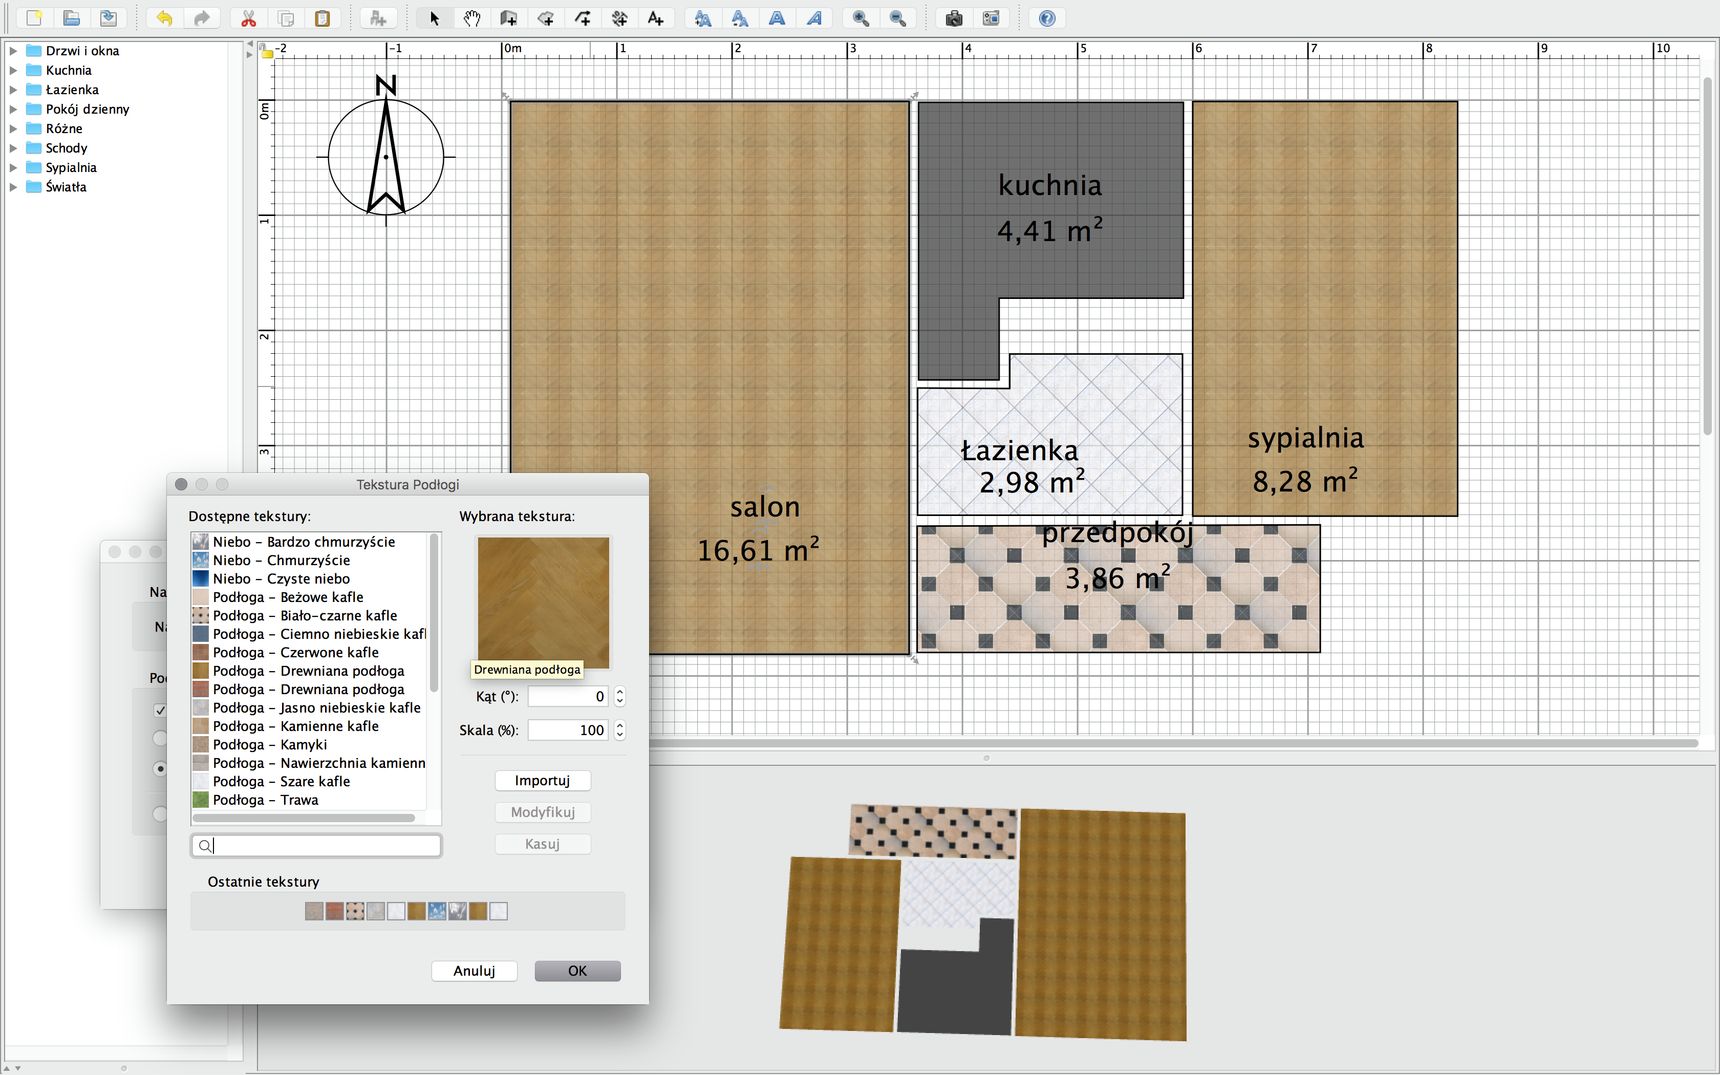Viewport: 1720px width, 1075px height.
Task: Open the create photo camera tool
Action: pyautogui.click(x=954, y=18)
